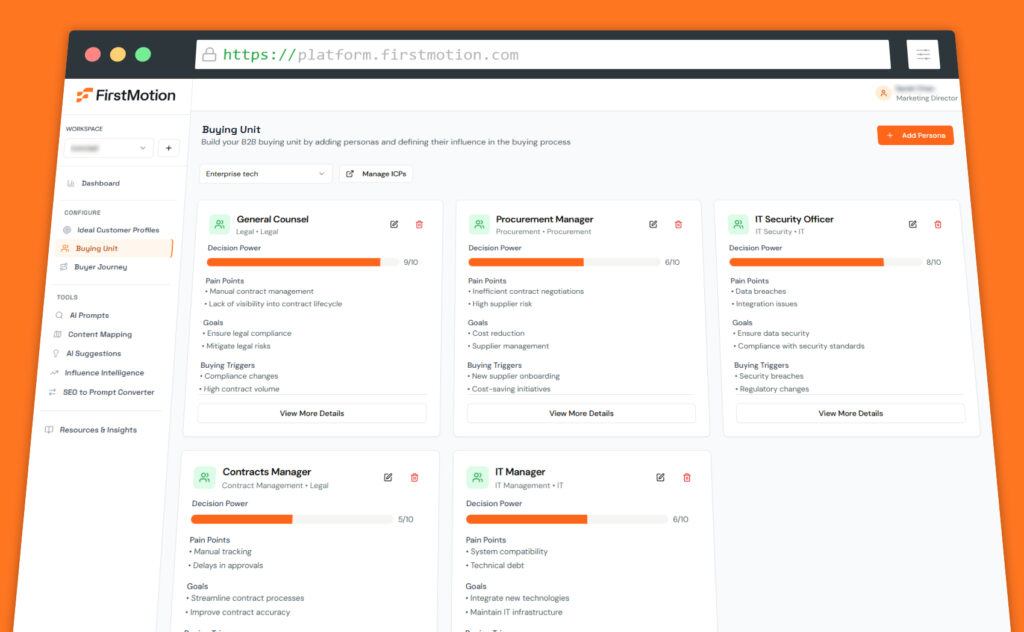Click the plus button to add a workspace
The width and height of the screenshot is (1024, 632).
click(x=168, y=147)
